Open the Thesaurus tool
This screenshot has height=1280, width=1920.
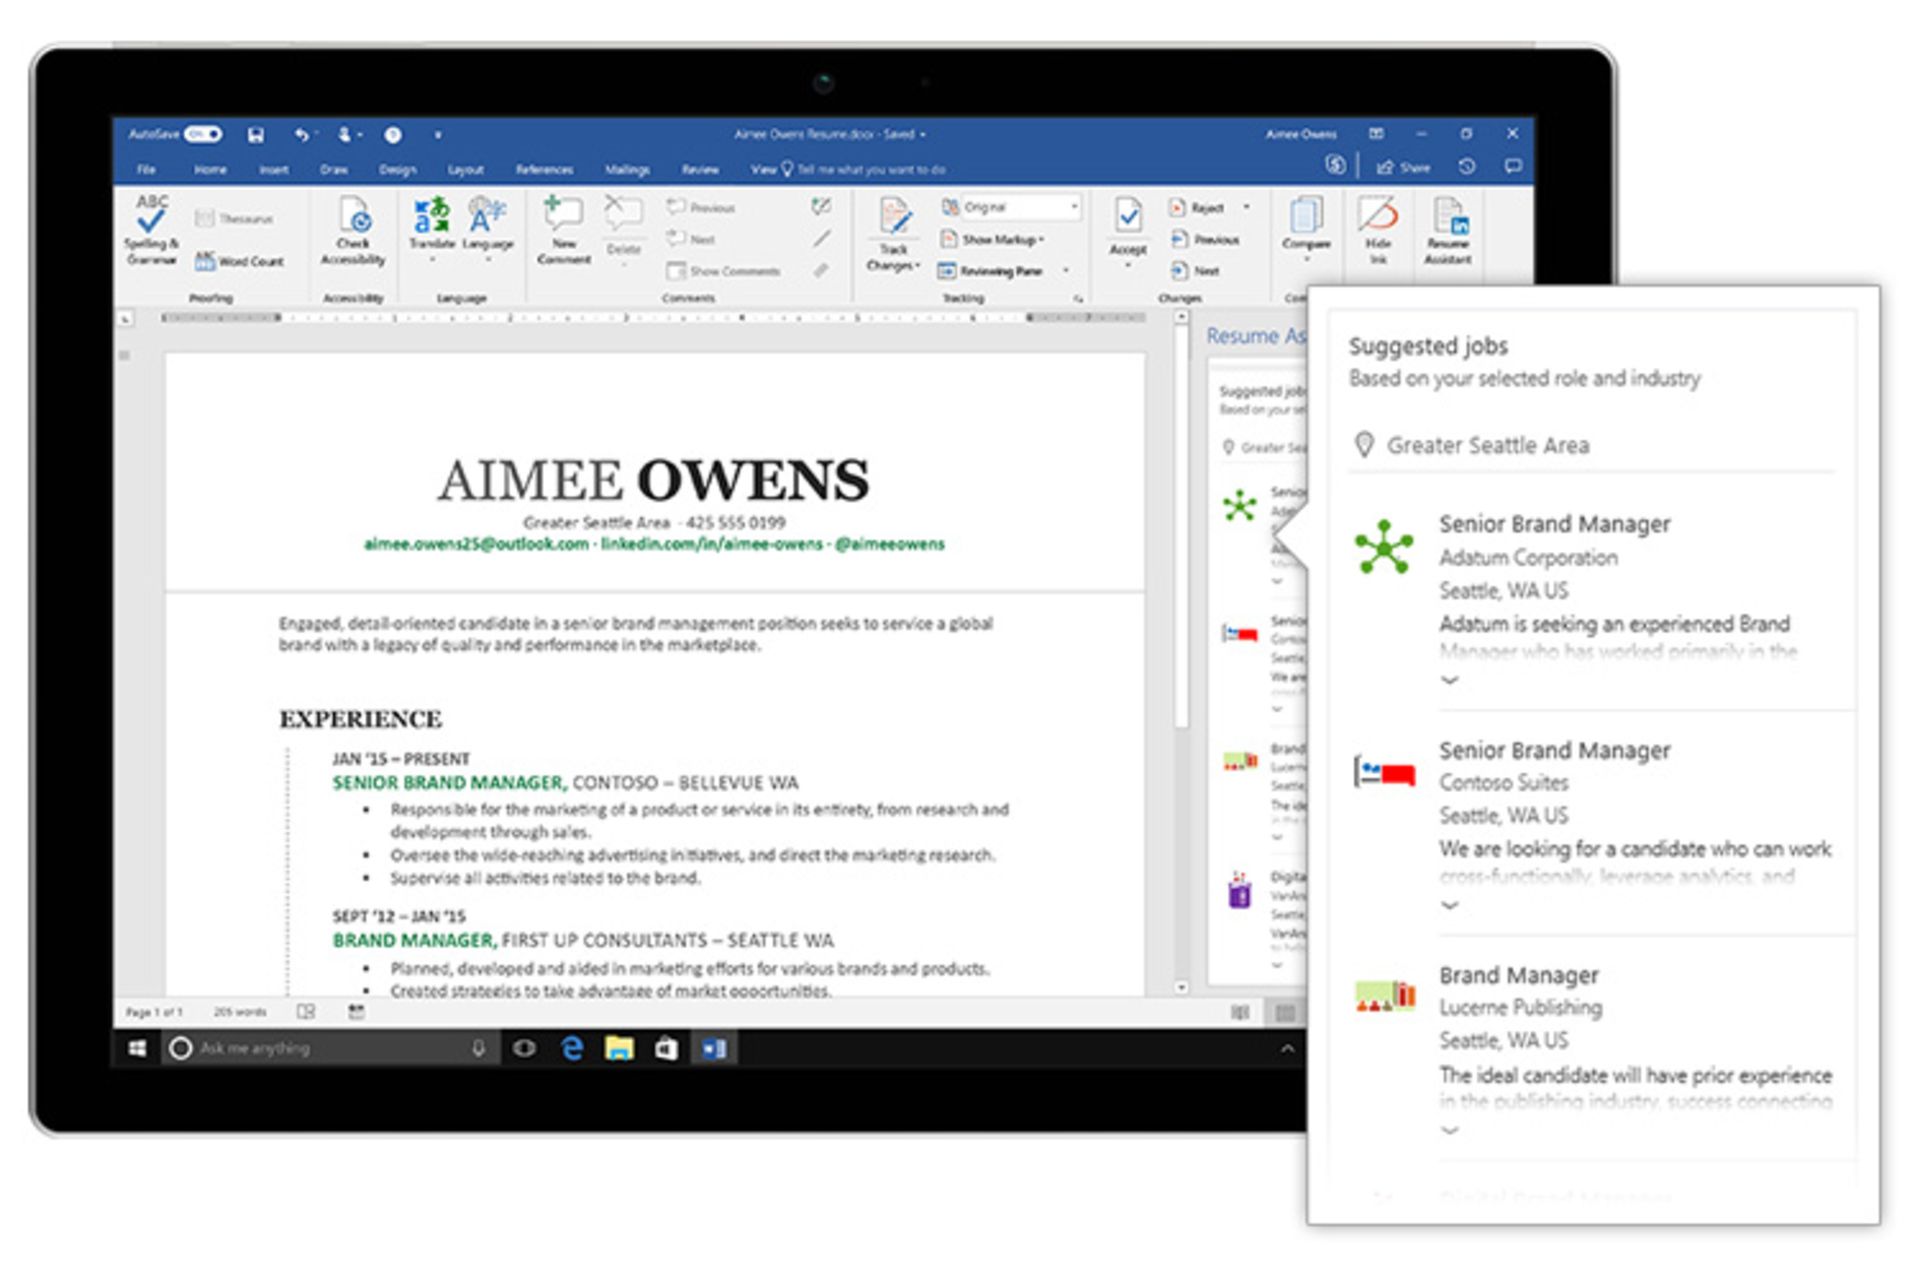pyautogui.click(x=234, y=218)
